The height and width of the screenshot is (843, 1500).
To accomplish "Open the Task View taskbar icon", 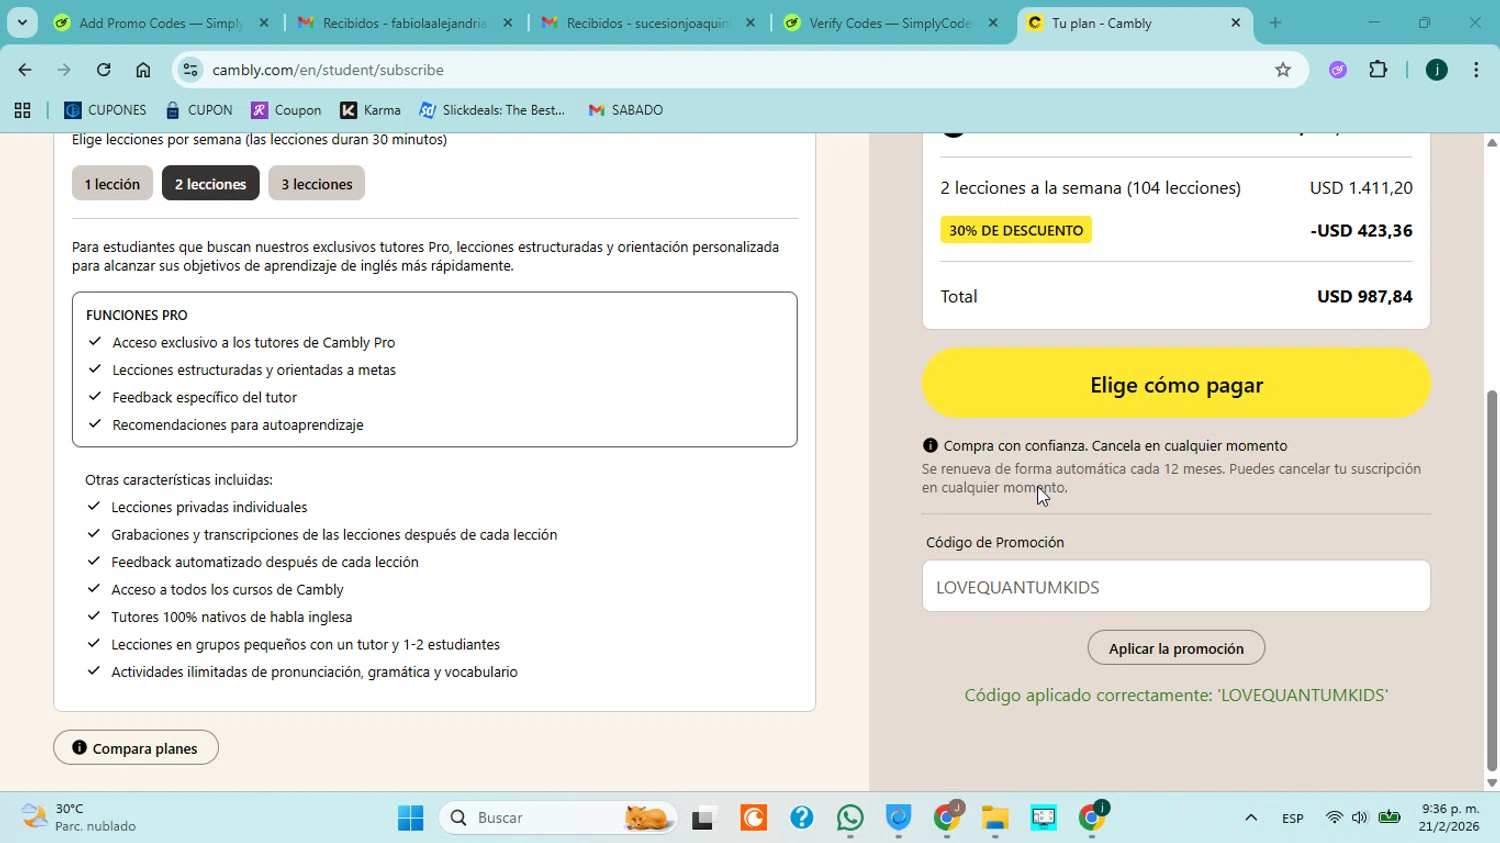I will coord(704,818).
